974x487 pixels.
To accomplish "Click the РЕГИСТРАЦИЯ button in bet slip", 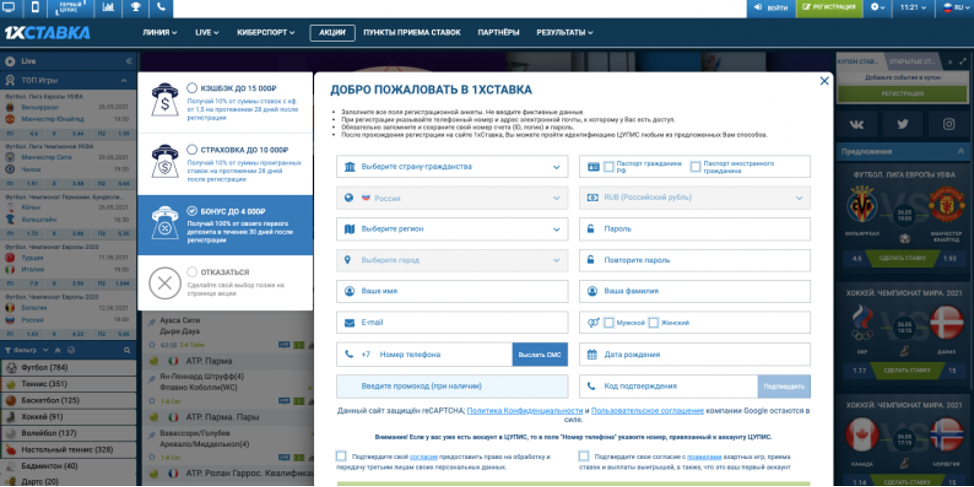I will click(x=902, y=94).
